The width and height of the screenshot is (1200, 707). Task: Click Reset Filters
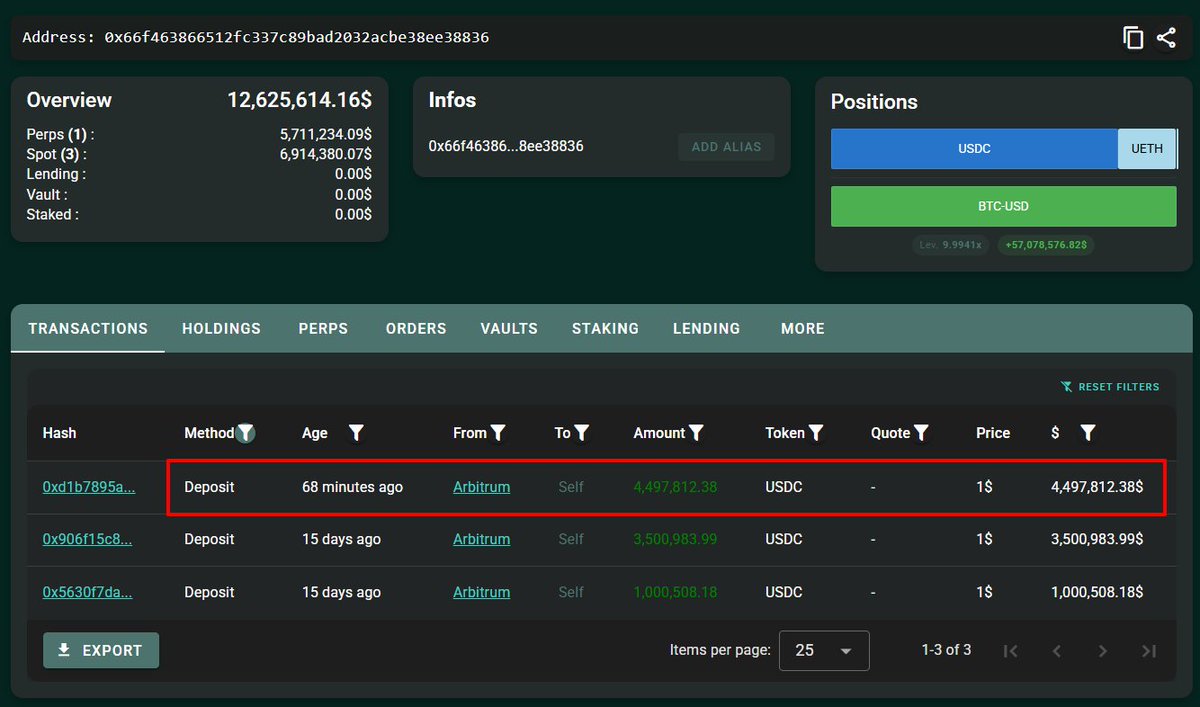click(x=1110, y=387)
